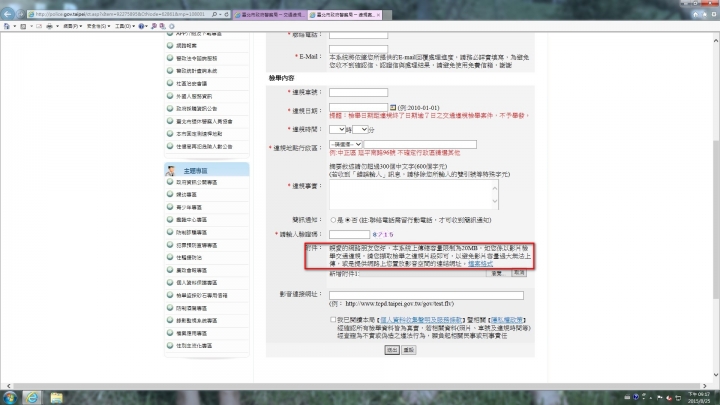Go back with the browser Back arrow

[8, 14]
